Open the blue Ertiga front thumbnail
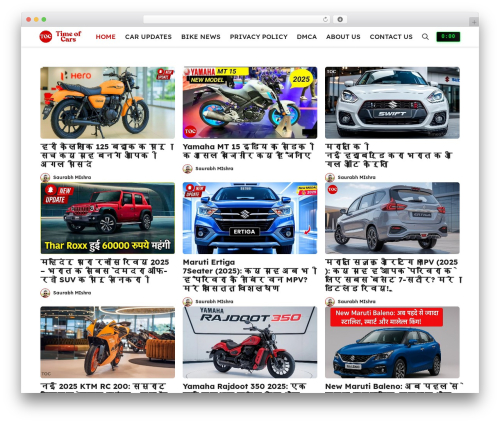The height and width of the screenshot is (423, 500). (x=250, y=218)
